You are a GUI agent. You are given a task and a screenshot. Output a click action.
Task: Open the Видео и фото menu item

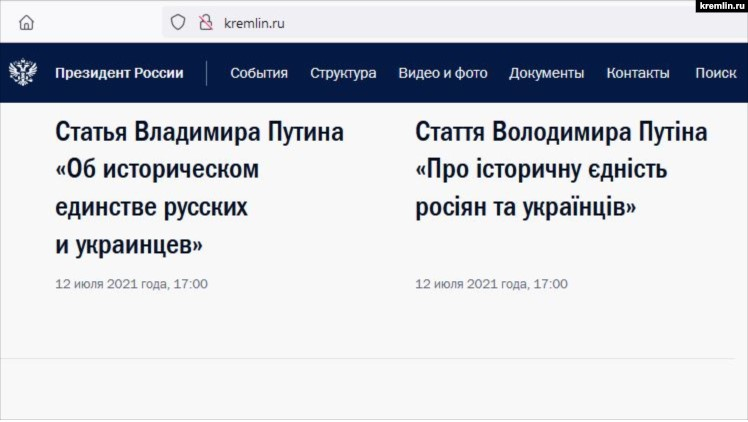[x=443, y=73]
